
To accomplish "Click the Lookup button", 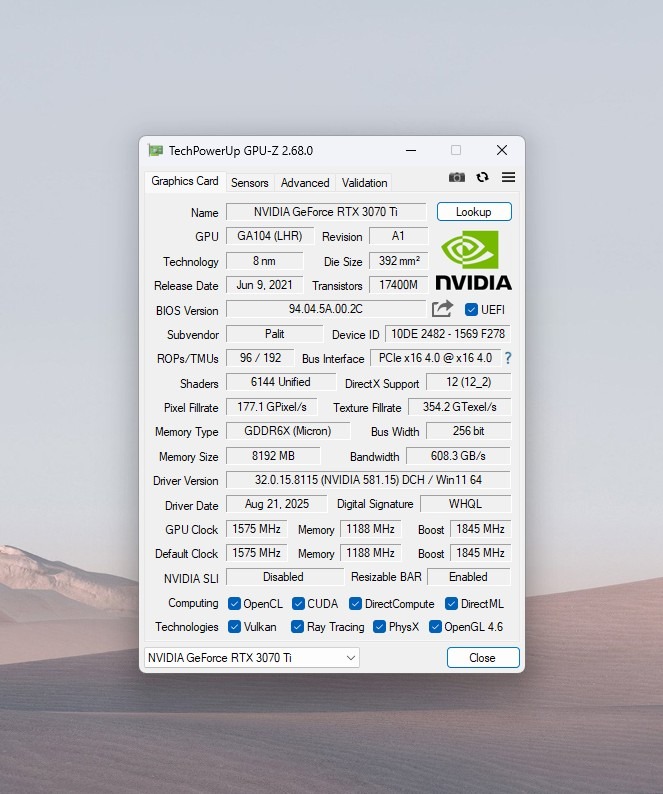I will [x=474, y=212].
